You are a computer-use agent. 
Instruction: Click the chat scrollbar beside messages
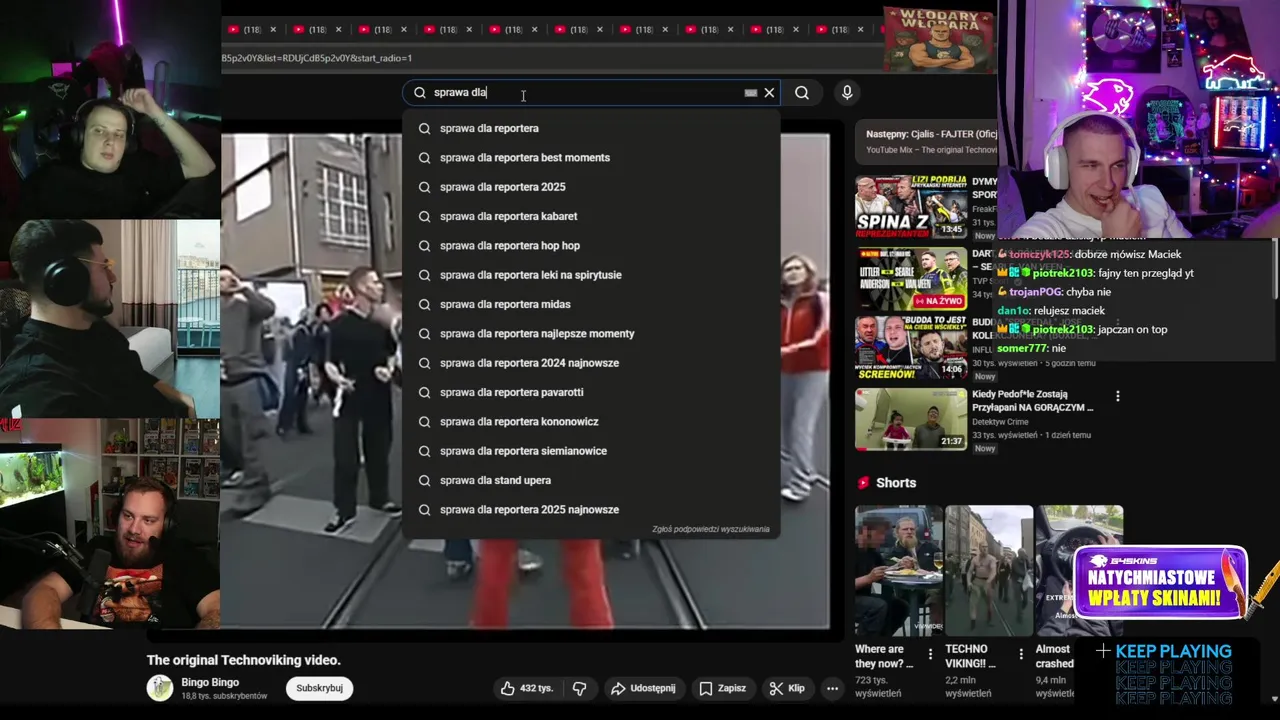(x=1274, y=270)
